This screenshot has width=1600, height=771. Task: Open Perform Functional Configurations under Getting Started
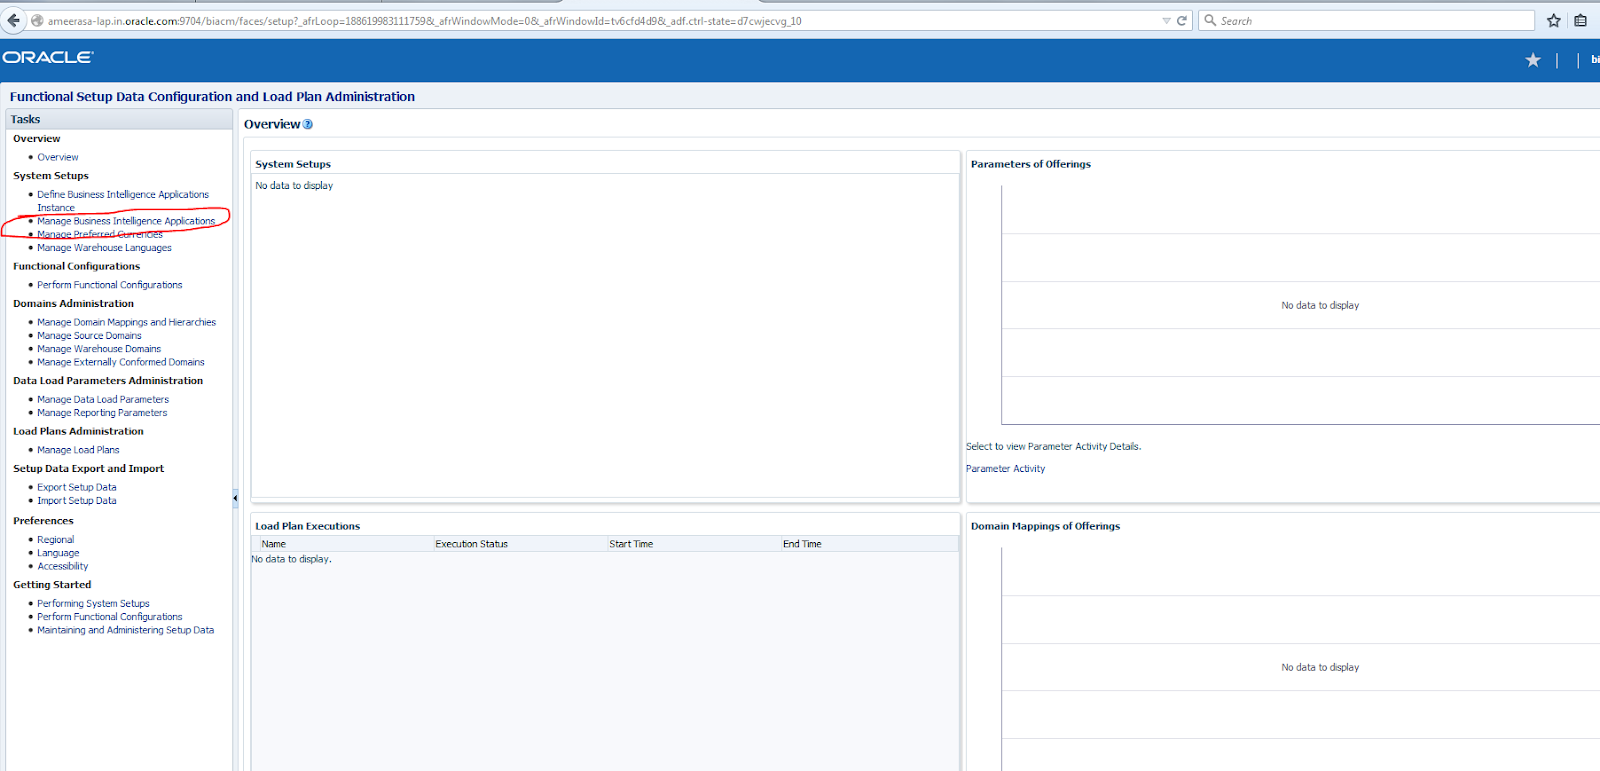click(110, 617)
